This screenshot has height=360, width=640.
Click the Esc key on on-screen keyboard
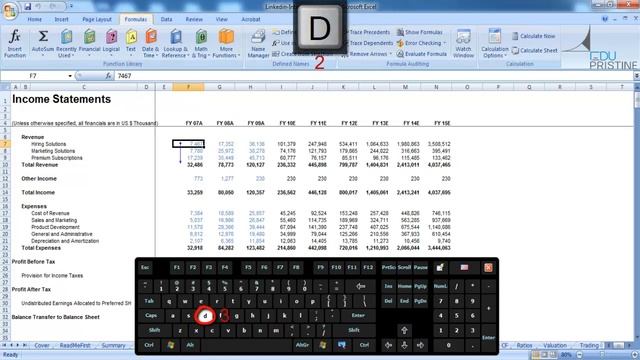click(145, 268)
